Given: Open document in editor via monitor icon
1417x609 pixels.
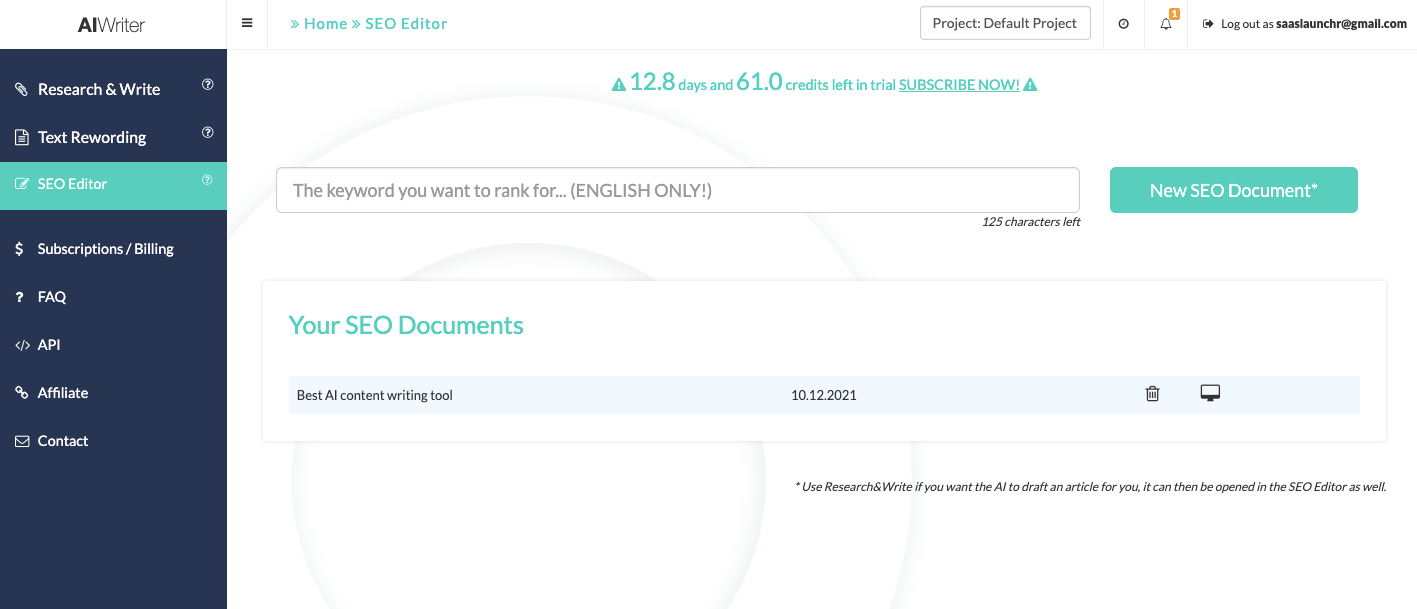Looking at the screenshot, I should [x=1210, y=393].
